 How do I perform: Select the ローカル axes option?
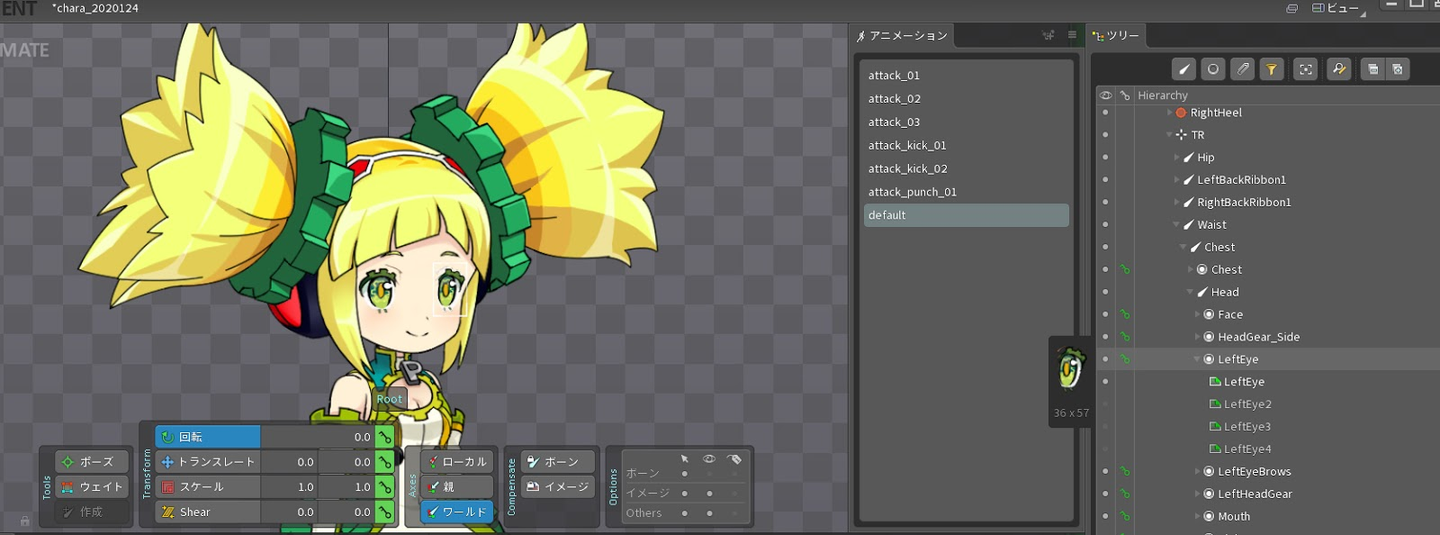coord(456,462)
